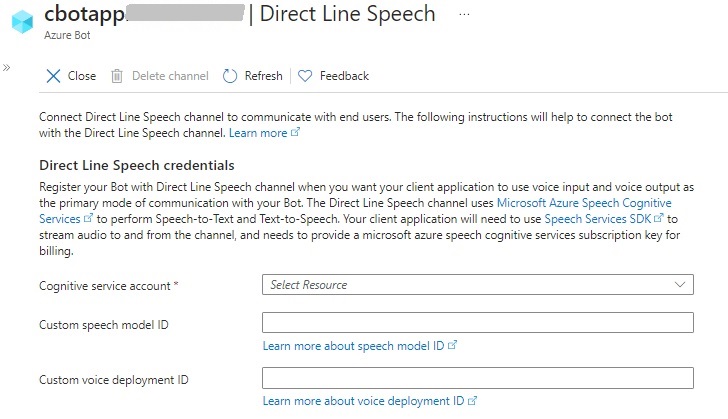Screen dimensions: 728x419
Task: Open Learn more about speech model ID
Action: [354, 345]
